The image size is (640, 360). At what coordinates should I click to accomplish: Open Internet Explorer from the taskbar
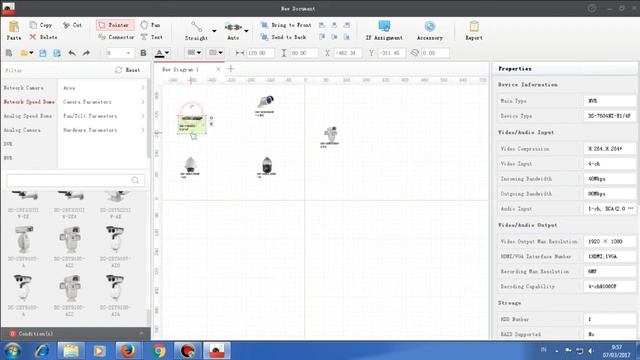[x=42, y=350]
